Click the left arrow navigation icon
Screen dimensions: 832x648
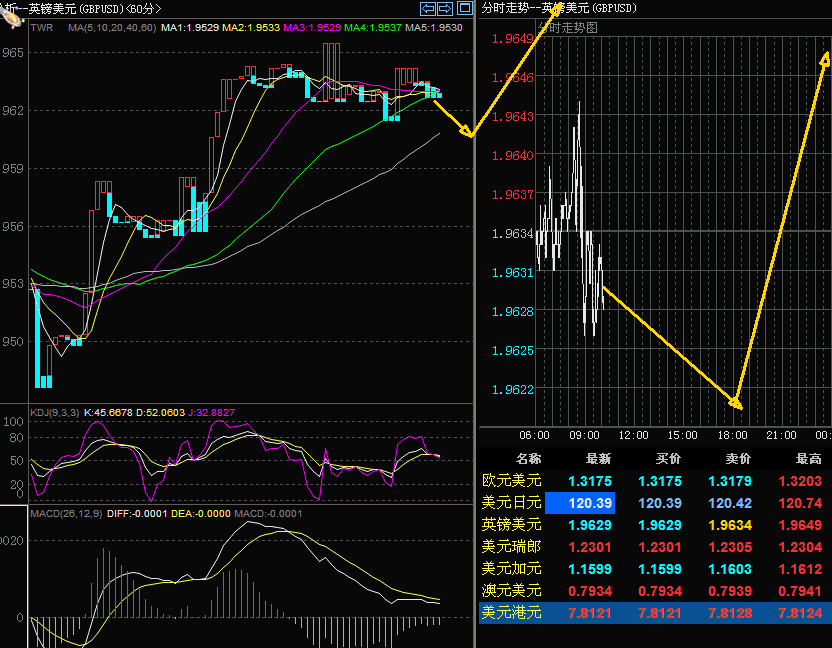428,8
